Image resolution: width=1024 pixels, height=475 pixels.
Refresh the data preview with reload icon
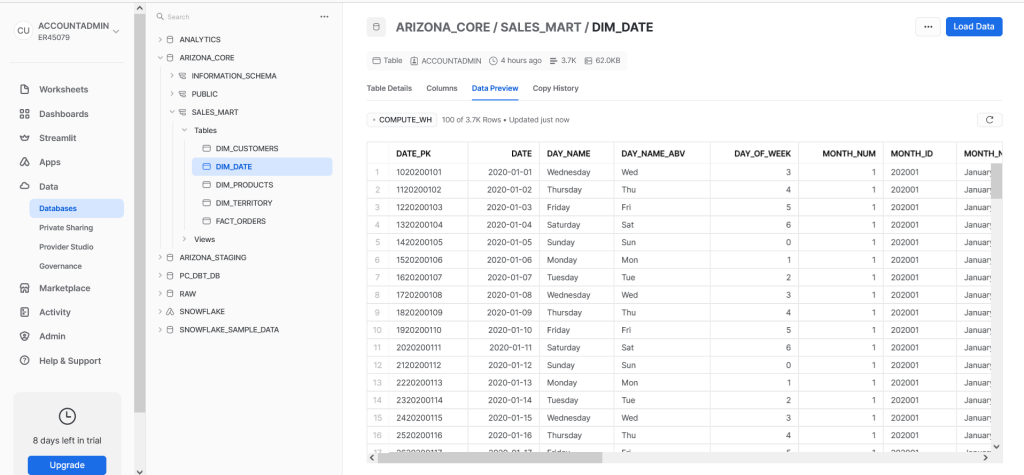pyautogui.click(x=989, y=120)
